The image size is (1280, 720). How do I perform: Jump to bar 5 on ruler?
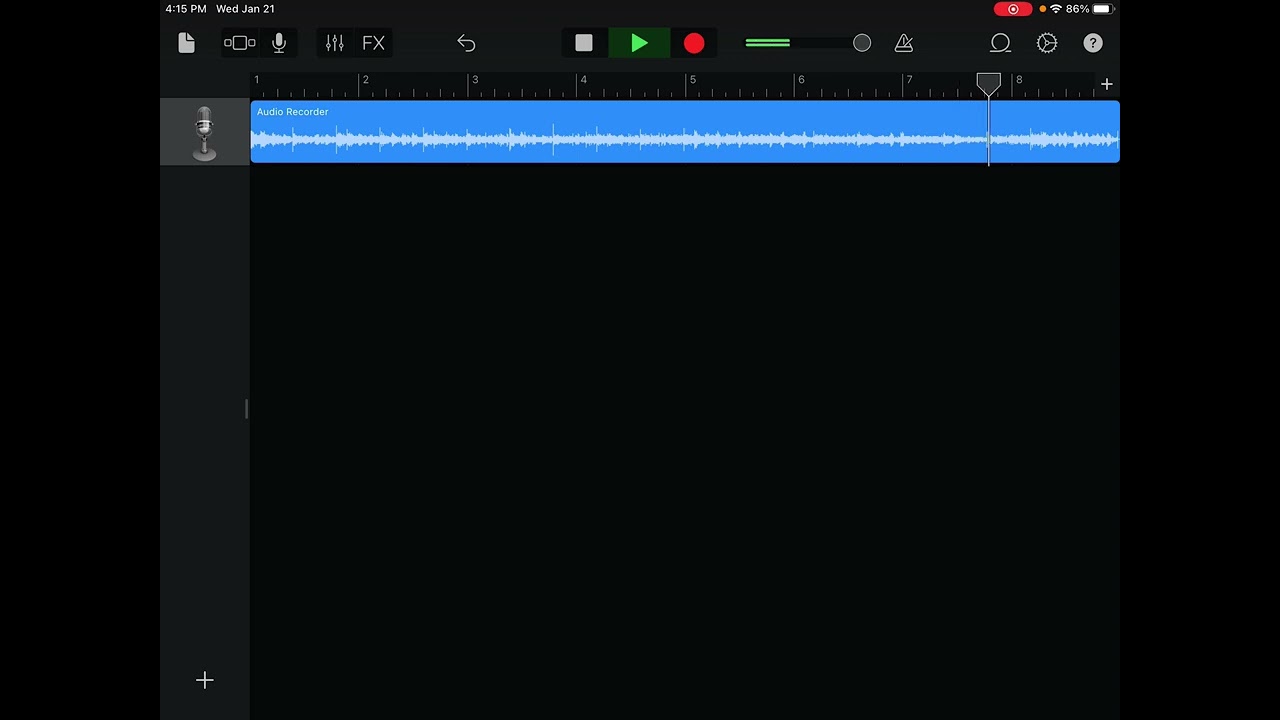pos(692,80)
